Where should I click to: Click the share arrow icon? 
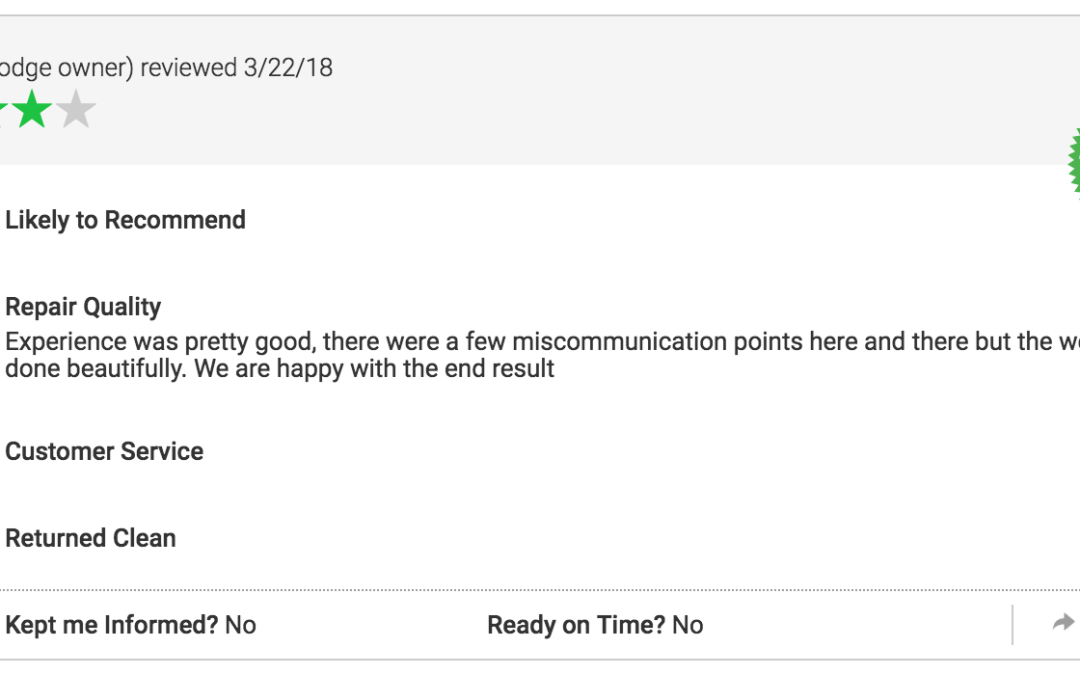1063,623
